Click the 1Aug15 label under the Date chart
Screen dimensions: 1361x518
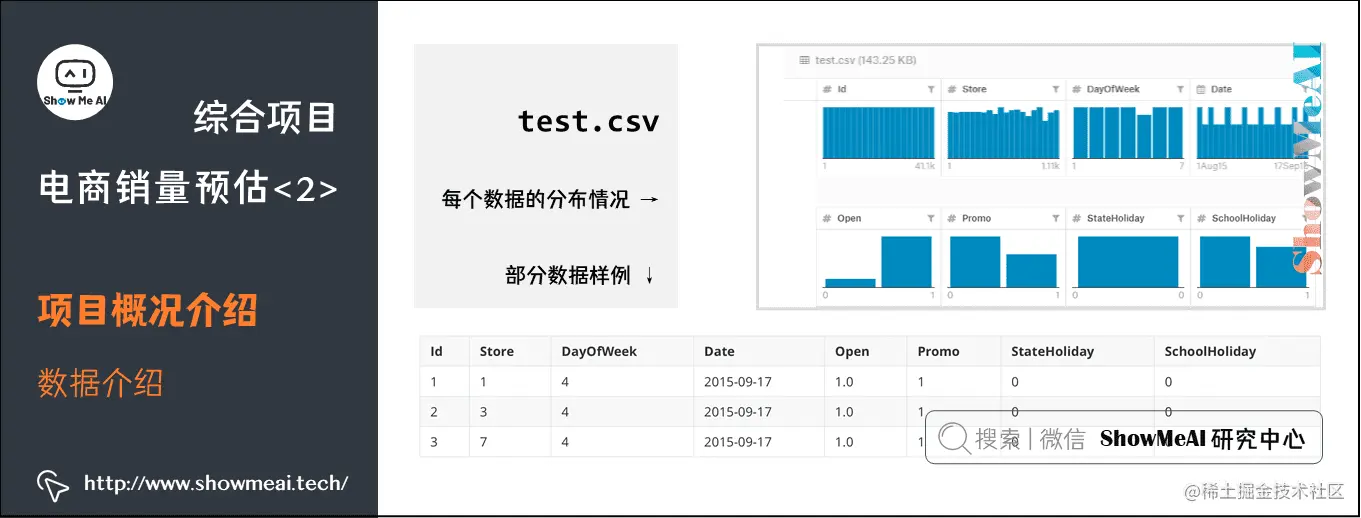click(x=1211, y=166)
